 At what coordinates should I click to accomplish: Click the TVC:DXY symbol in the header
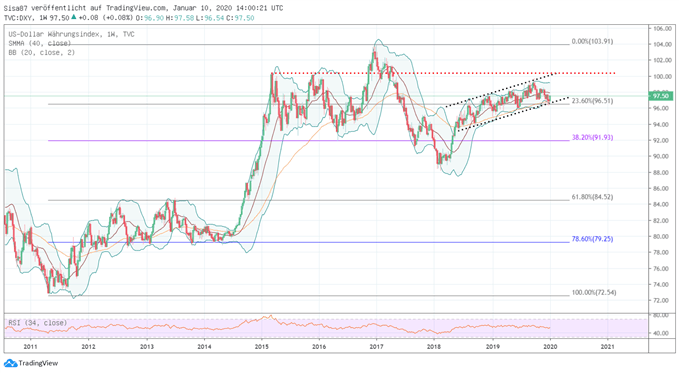tap(19, 18)
